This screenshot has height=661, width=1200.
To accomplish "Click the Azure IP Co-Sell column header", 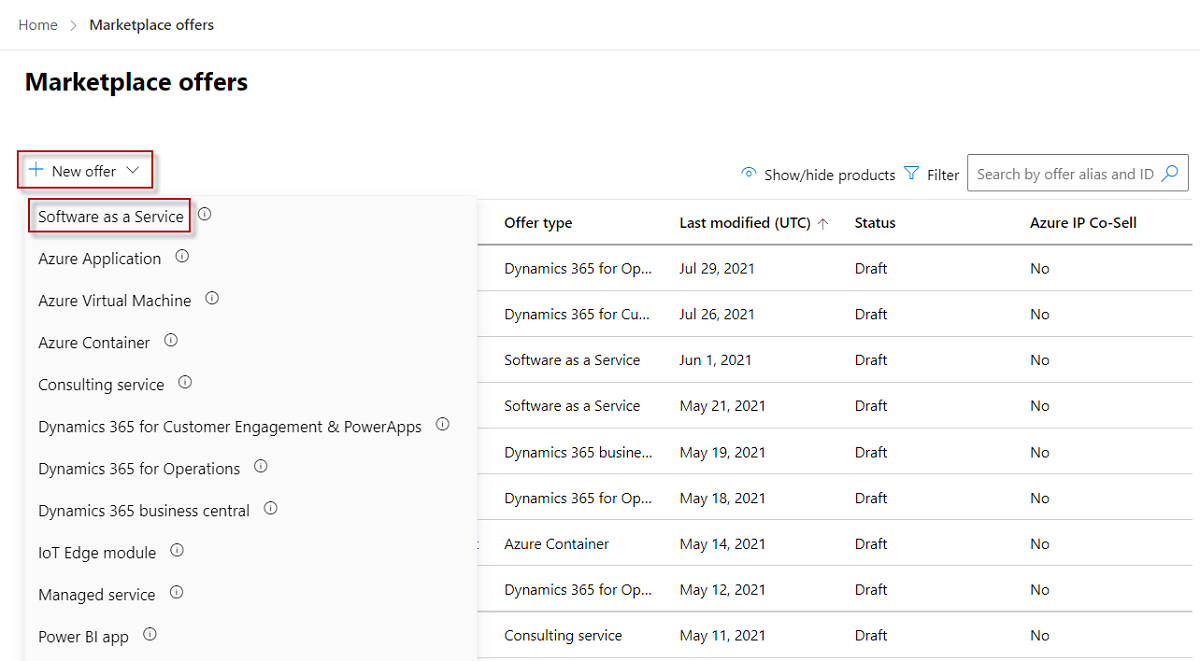I will point(1083,223).
